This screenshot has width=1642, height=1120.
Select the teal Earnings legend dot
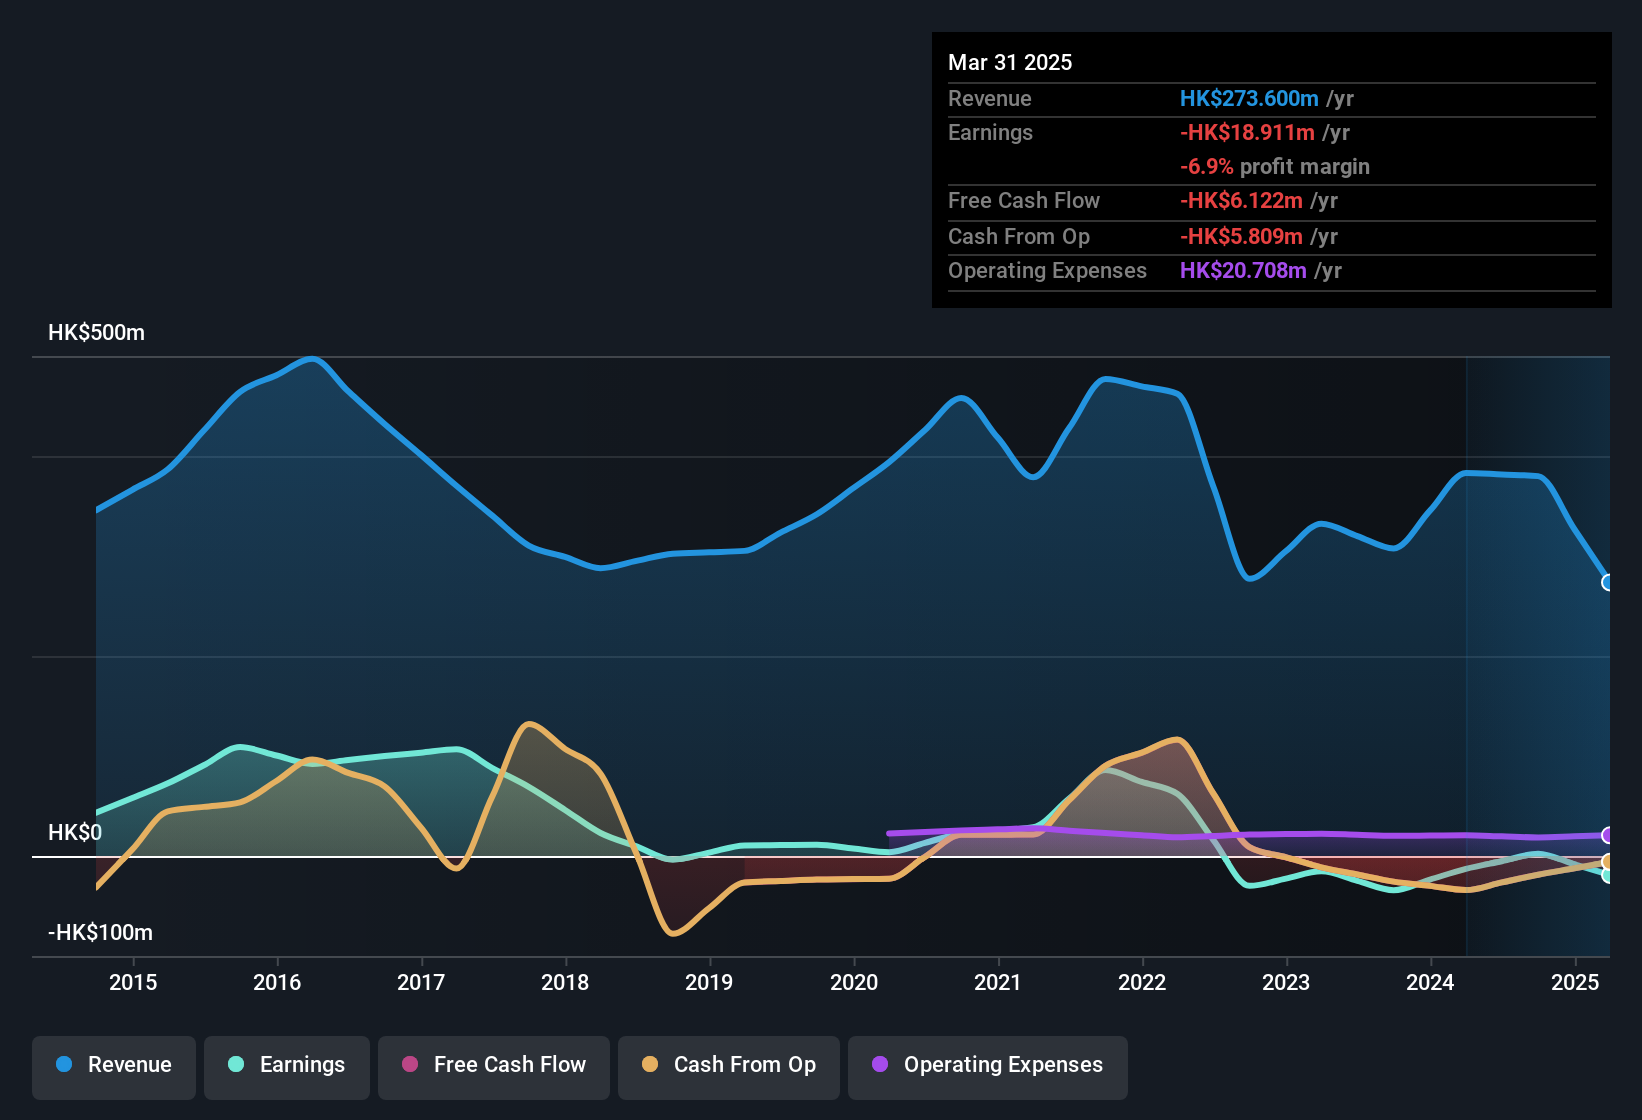pos(234,1065)
